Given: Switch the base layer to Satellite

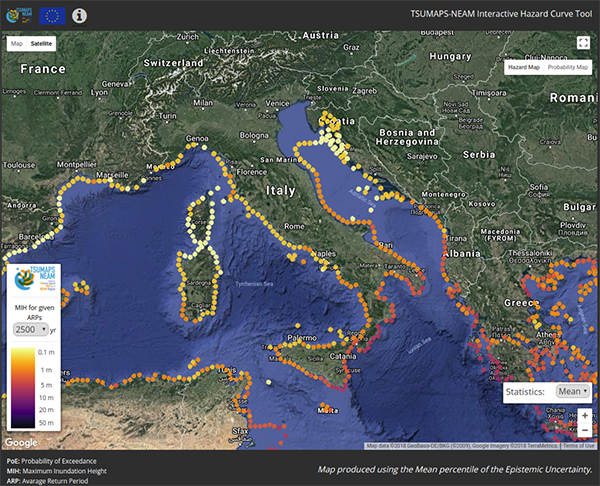Looking at the screenshot, I should [x=41, y=44].
